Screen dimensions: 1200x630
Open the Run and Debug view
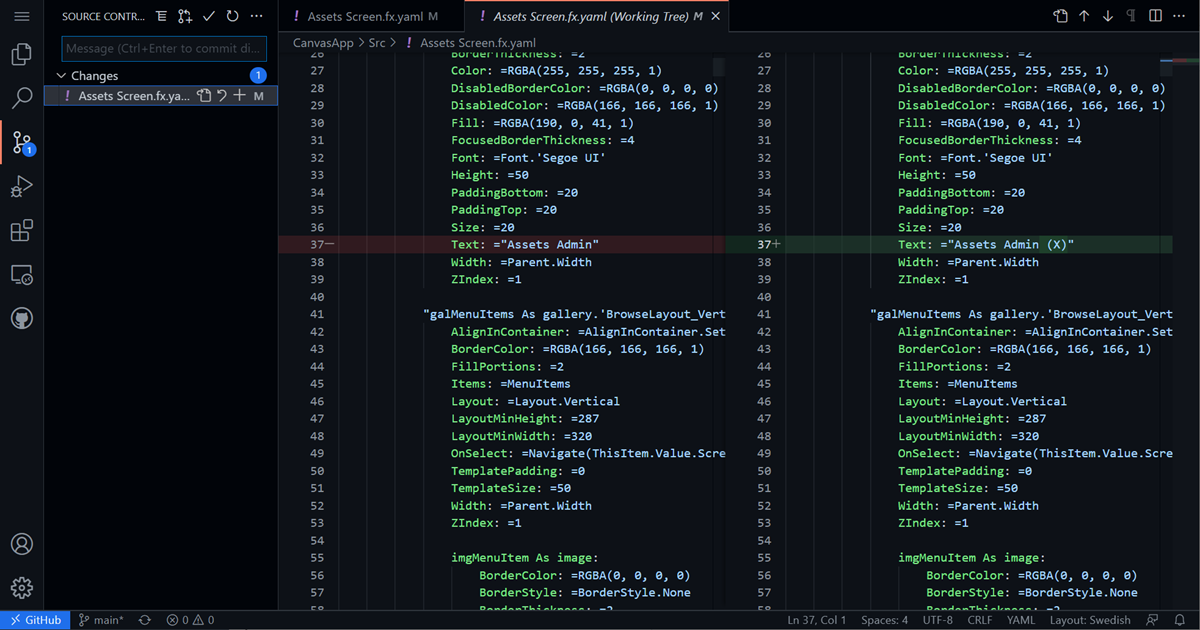click(x=22, y=186)
